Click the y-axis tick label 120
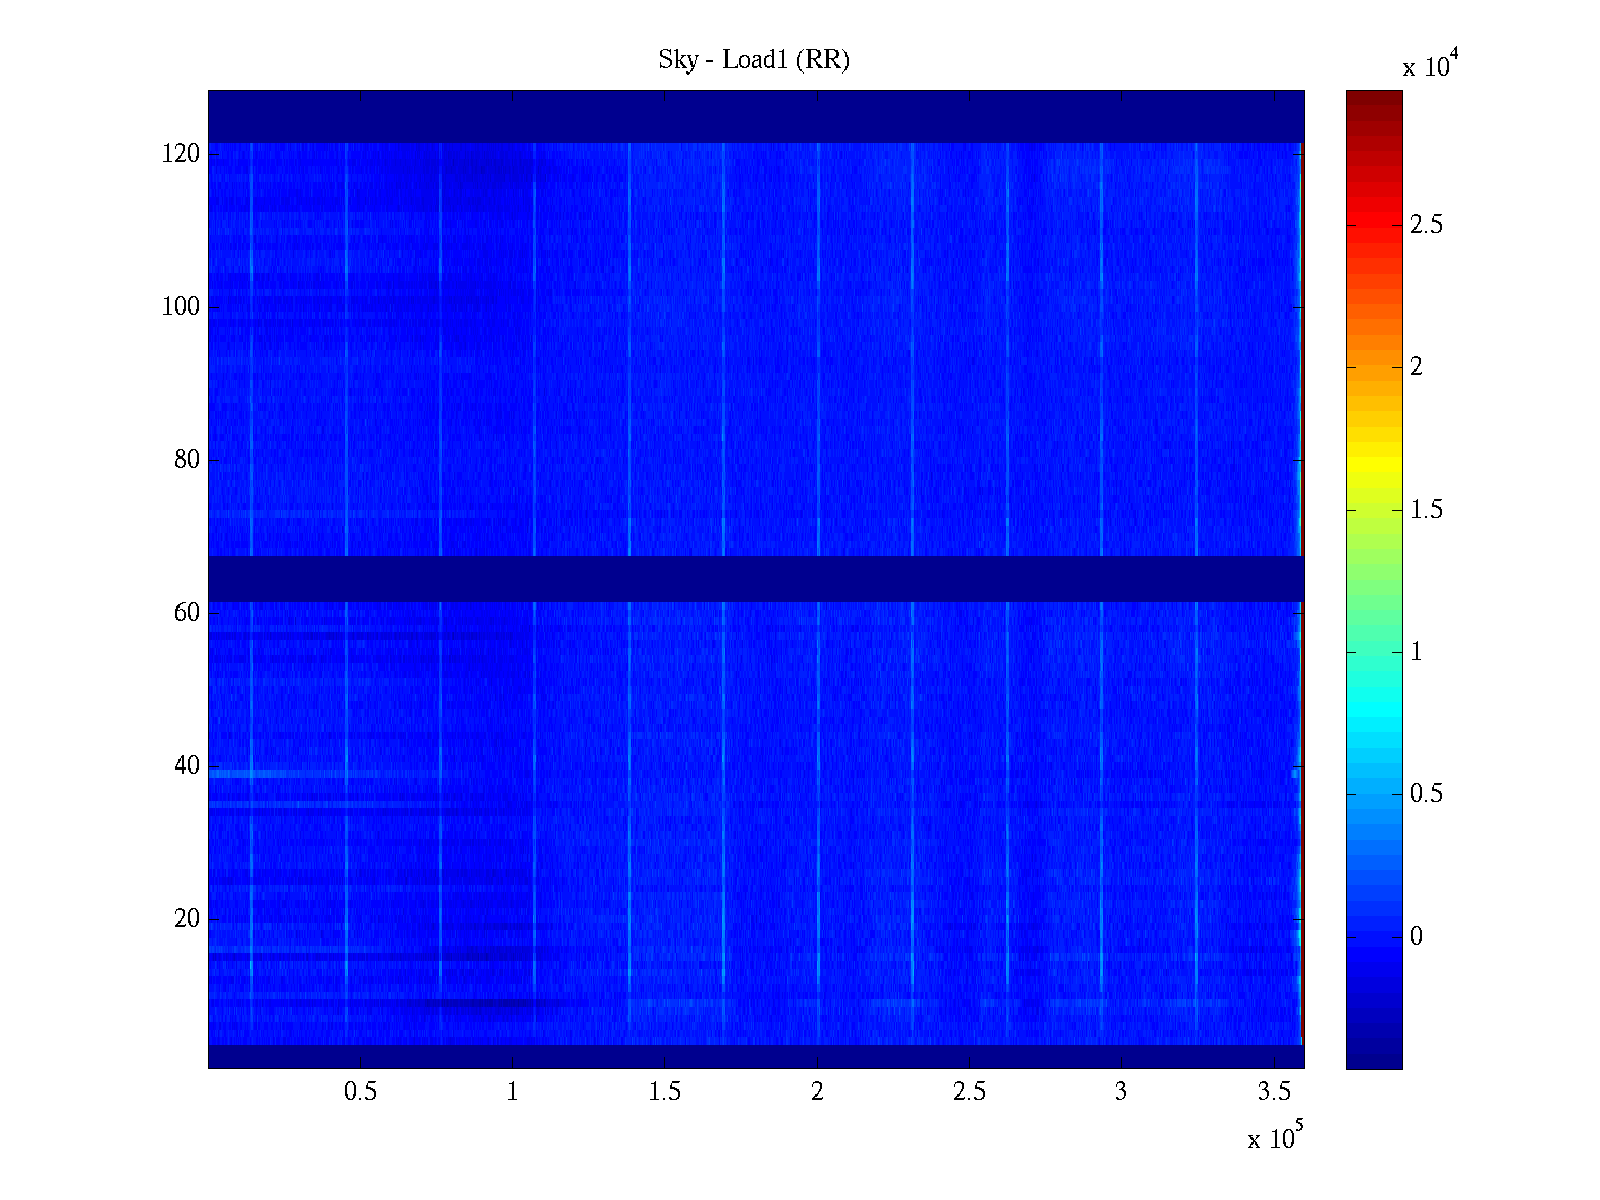Viewport: 1600px width, 1200px height. point(181,154)
